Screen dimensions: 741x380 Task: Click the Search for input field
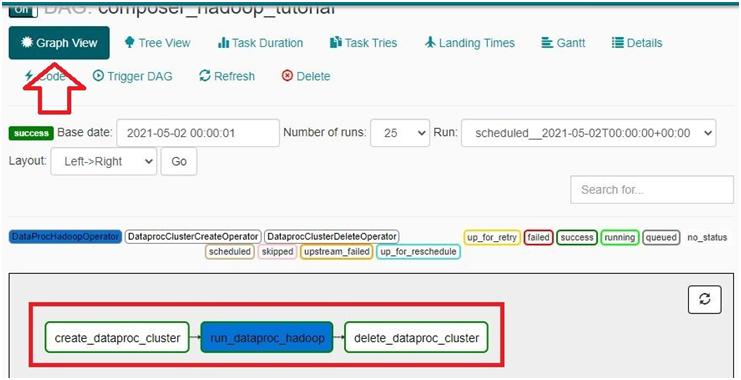652,190
